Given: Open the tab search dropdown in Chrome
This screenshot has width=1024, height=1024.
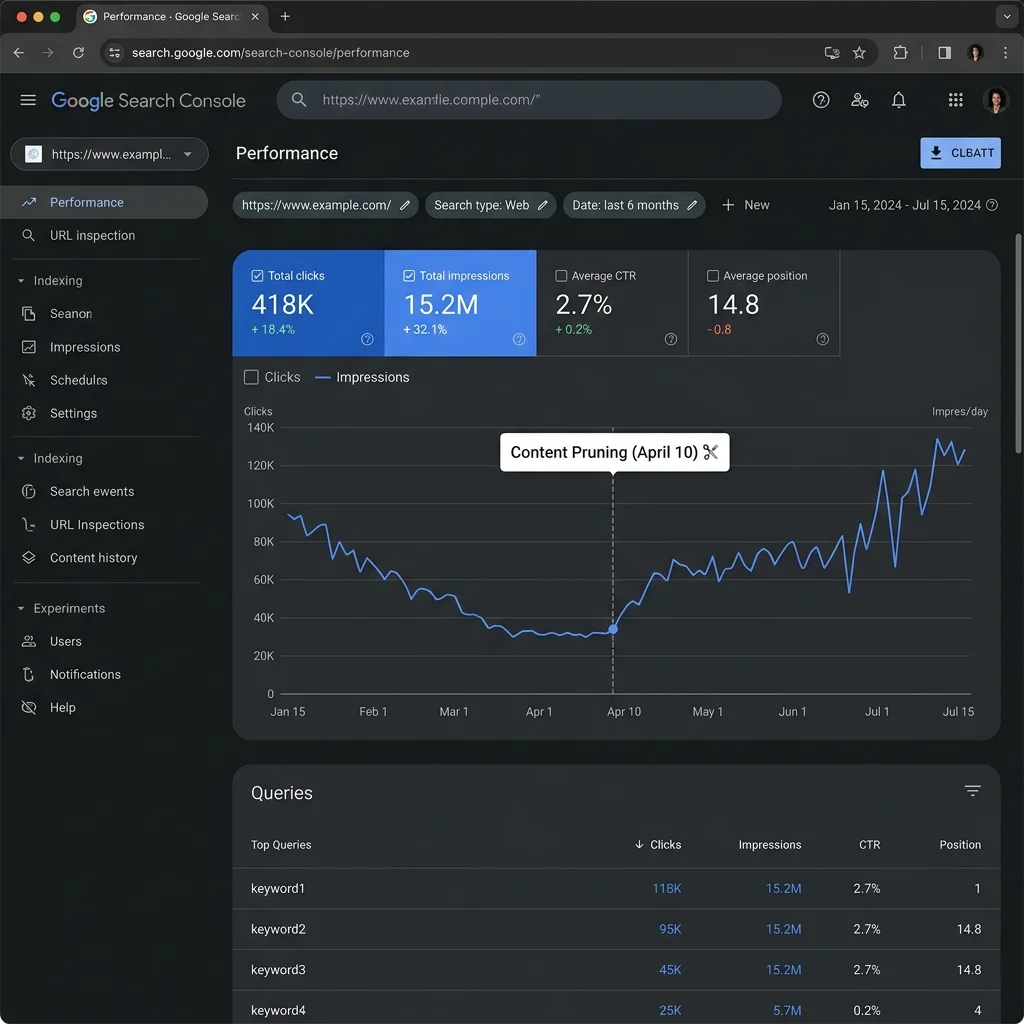Looking at the screenshot, I should 1006,16.
